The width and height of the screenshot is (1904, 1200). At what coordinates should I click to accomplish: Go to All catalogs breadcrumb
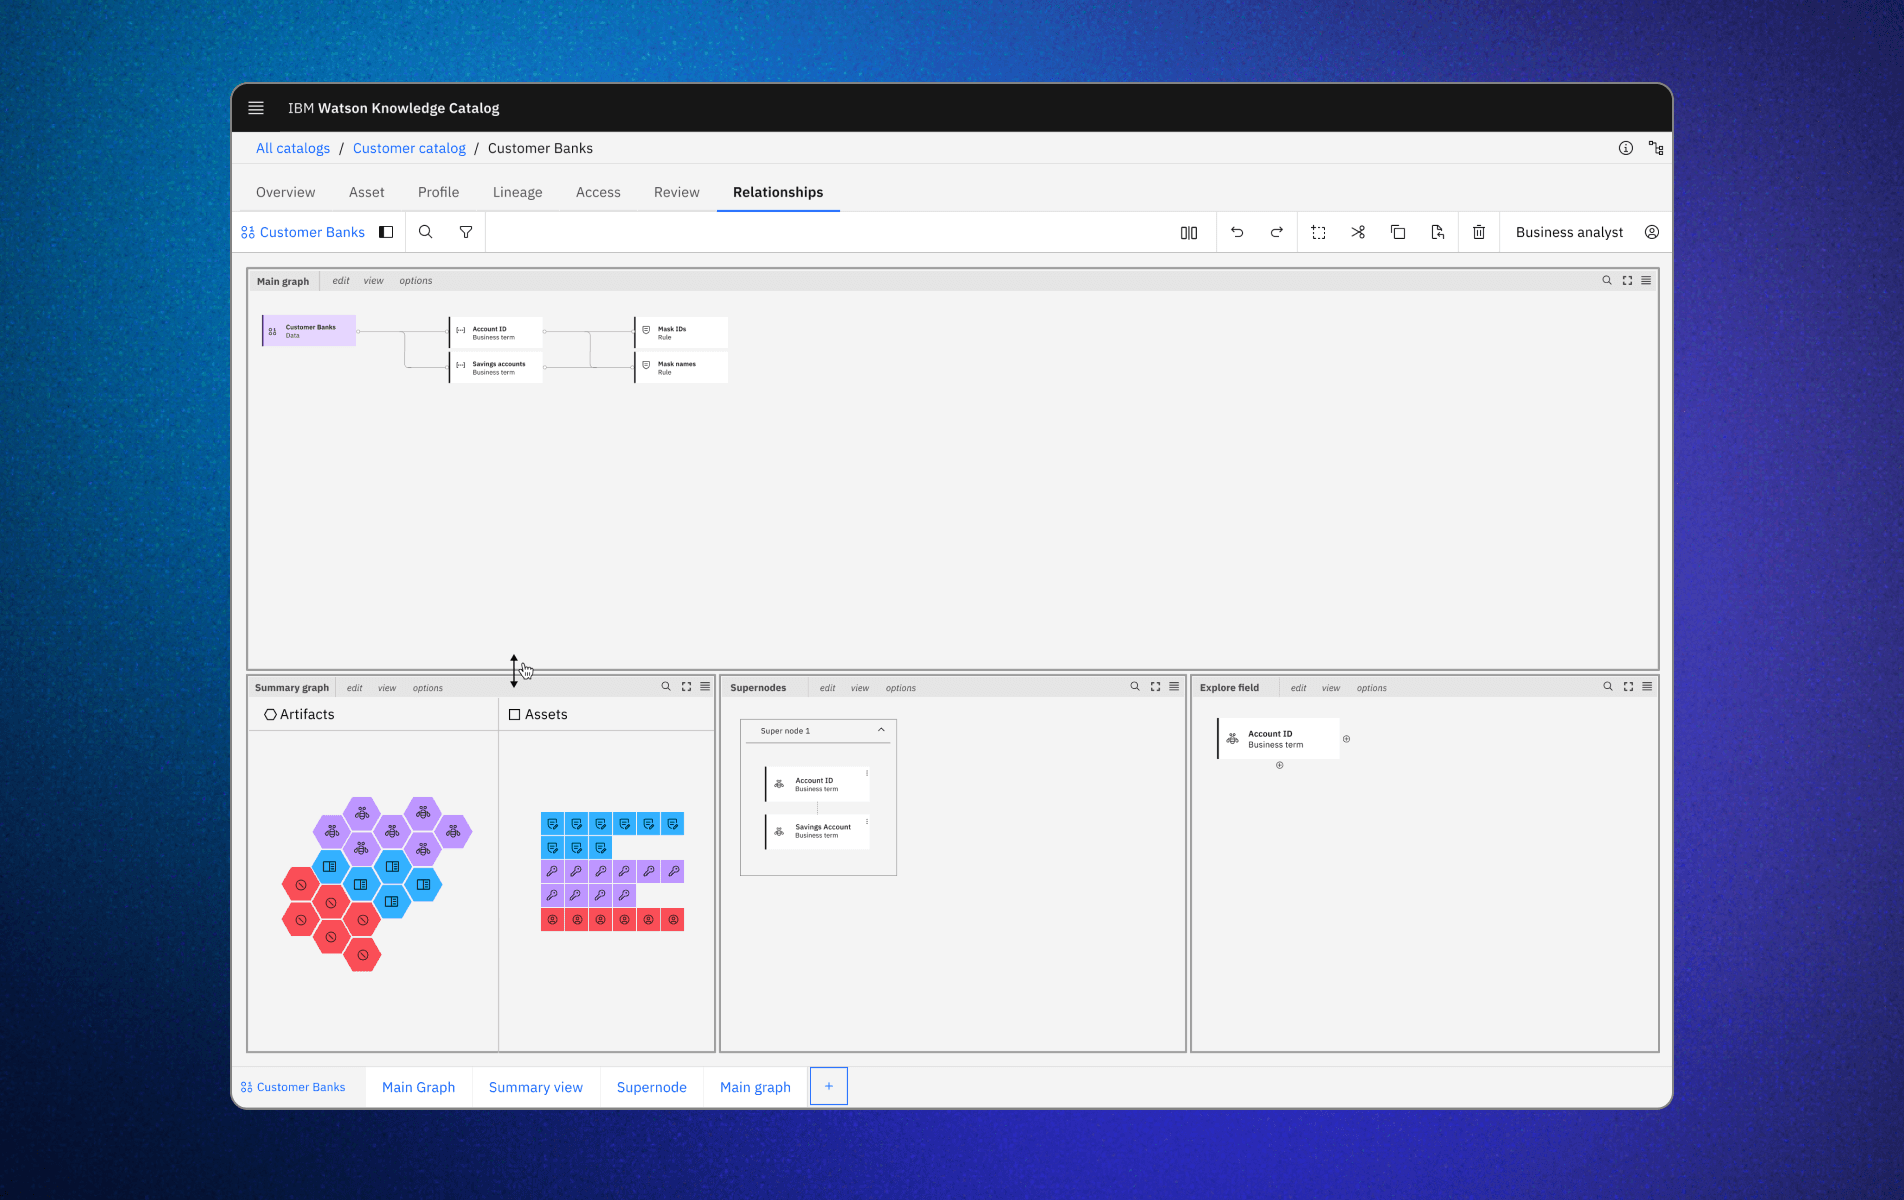tap(293, 148)
